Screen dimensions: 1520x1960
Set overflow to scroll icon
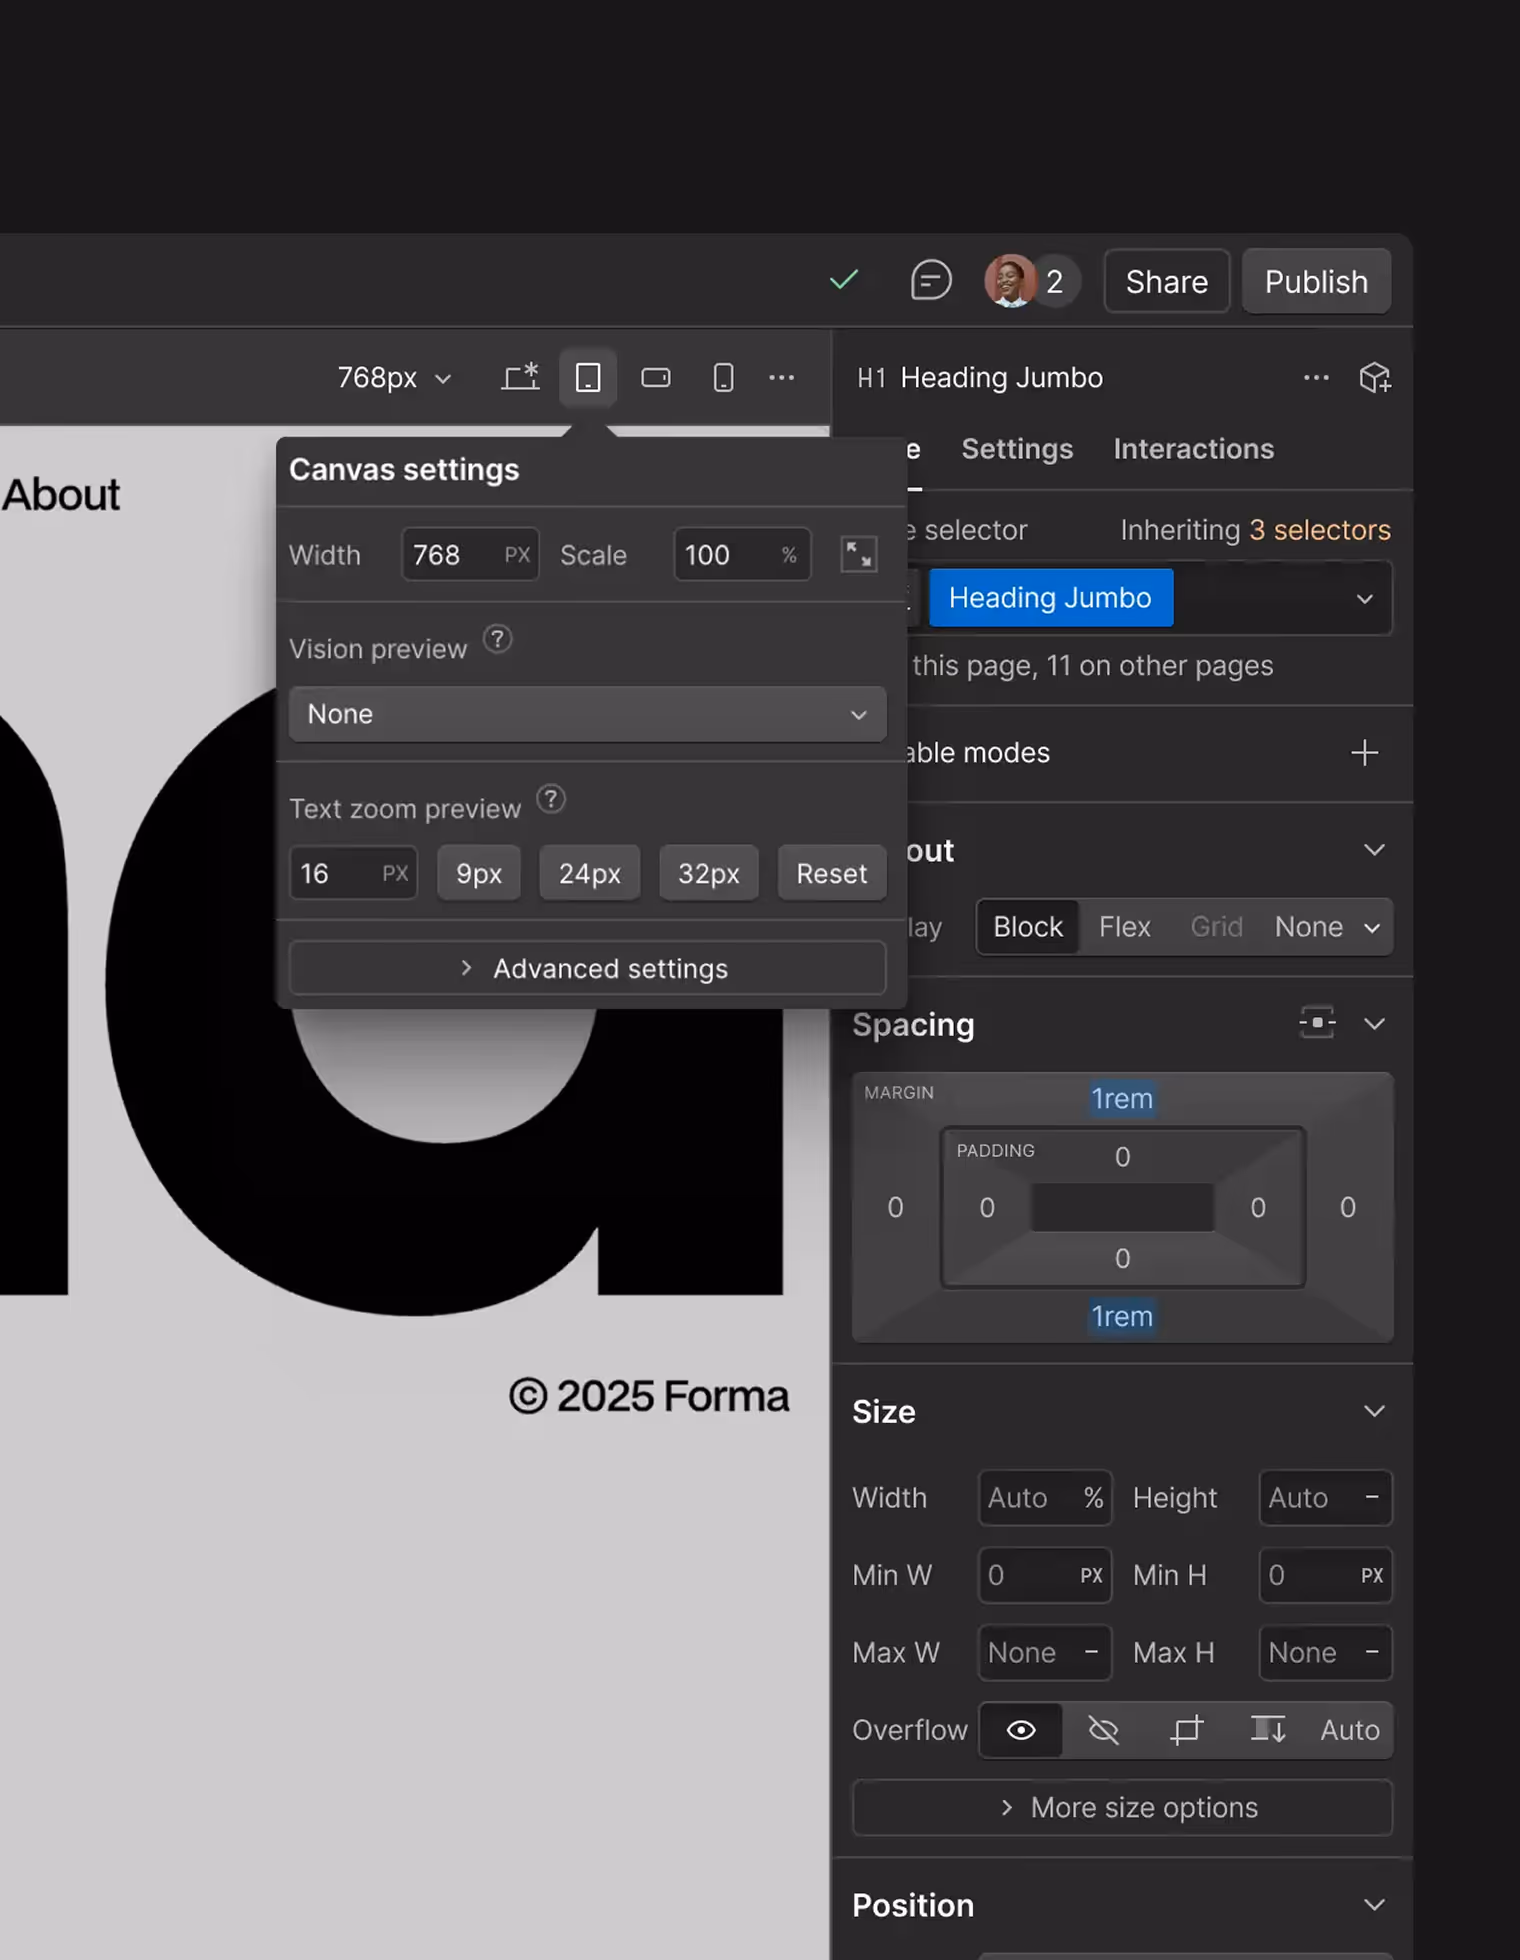(x=1268, y=1730)
